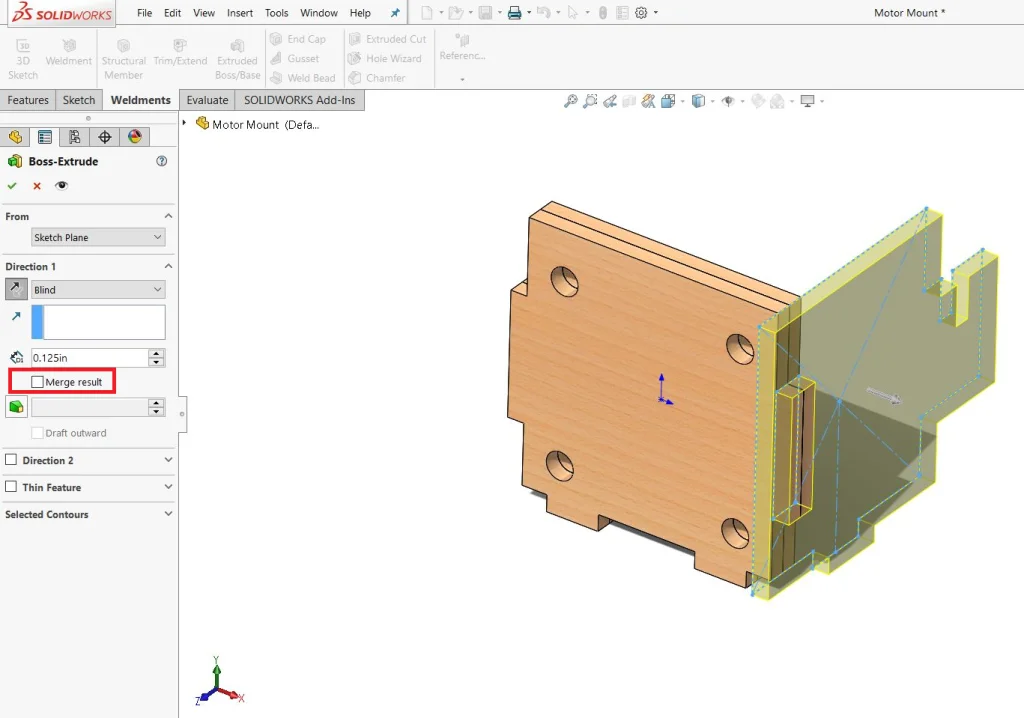Image resolution: width=1024 pixels, height=718 pixels.
Task: Click the Print icon in top toolbar
Action: pos(514,13)
